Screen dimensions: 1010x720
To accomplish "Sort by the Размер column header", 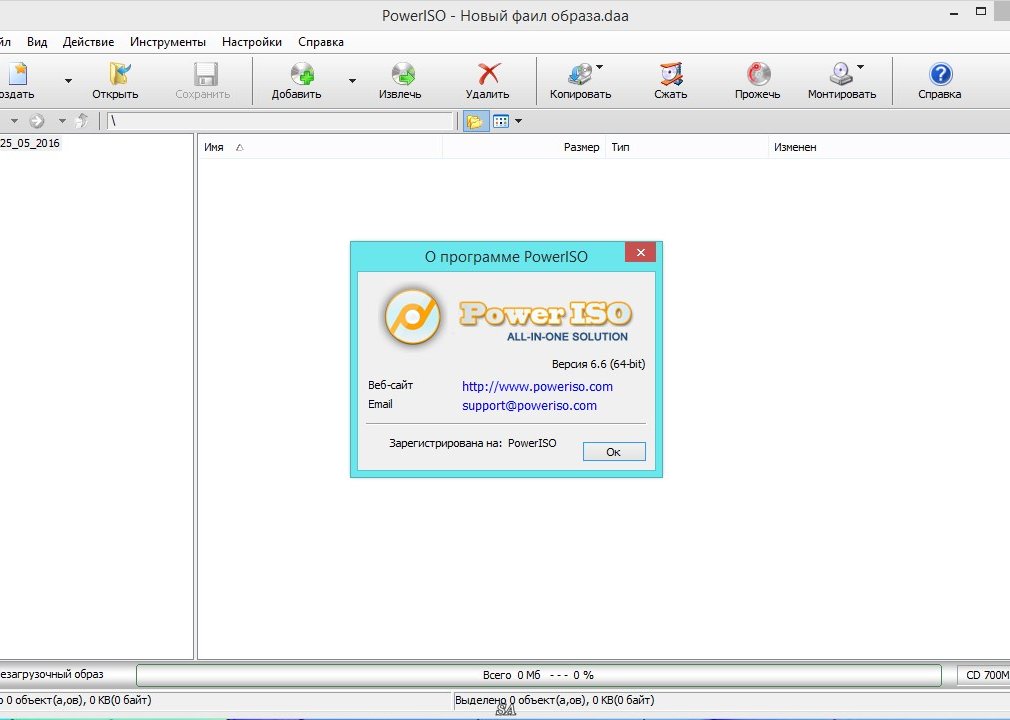I will point(524,147).
